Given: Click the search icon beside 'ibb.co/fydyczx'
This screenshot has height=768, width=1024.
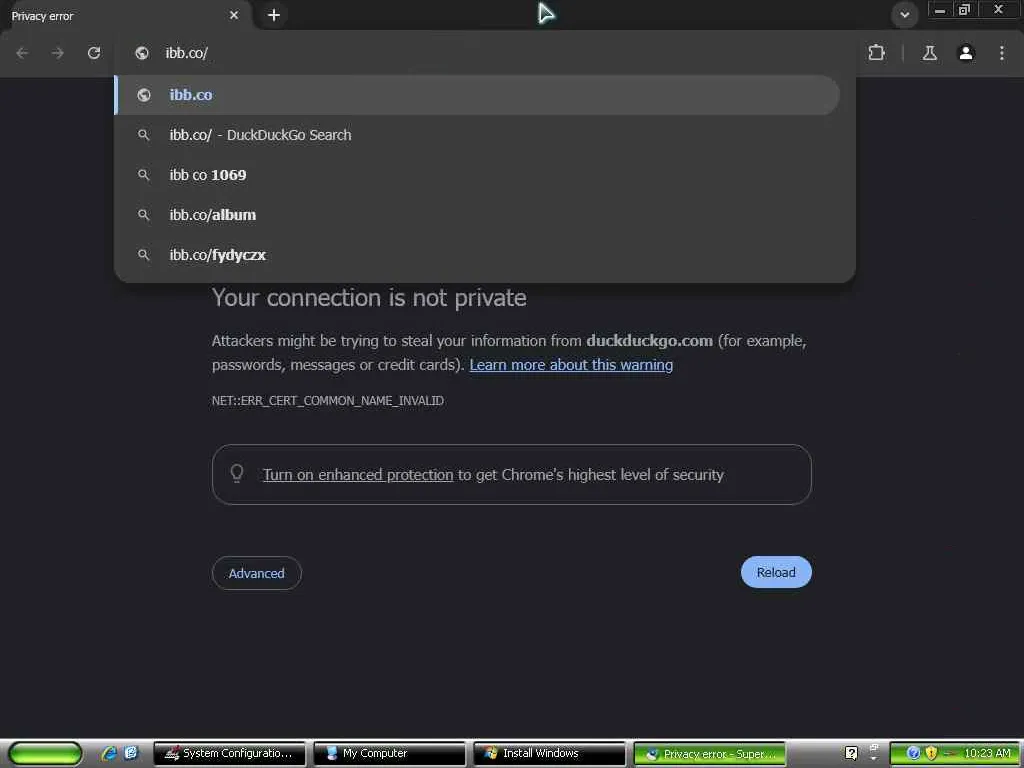Looking at the screenshot, I should click(144, 255).
